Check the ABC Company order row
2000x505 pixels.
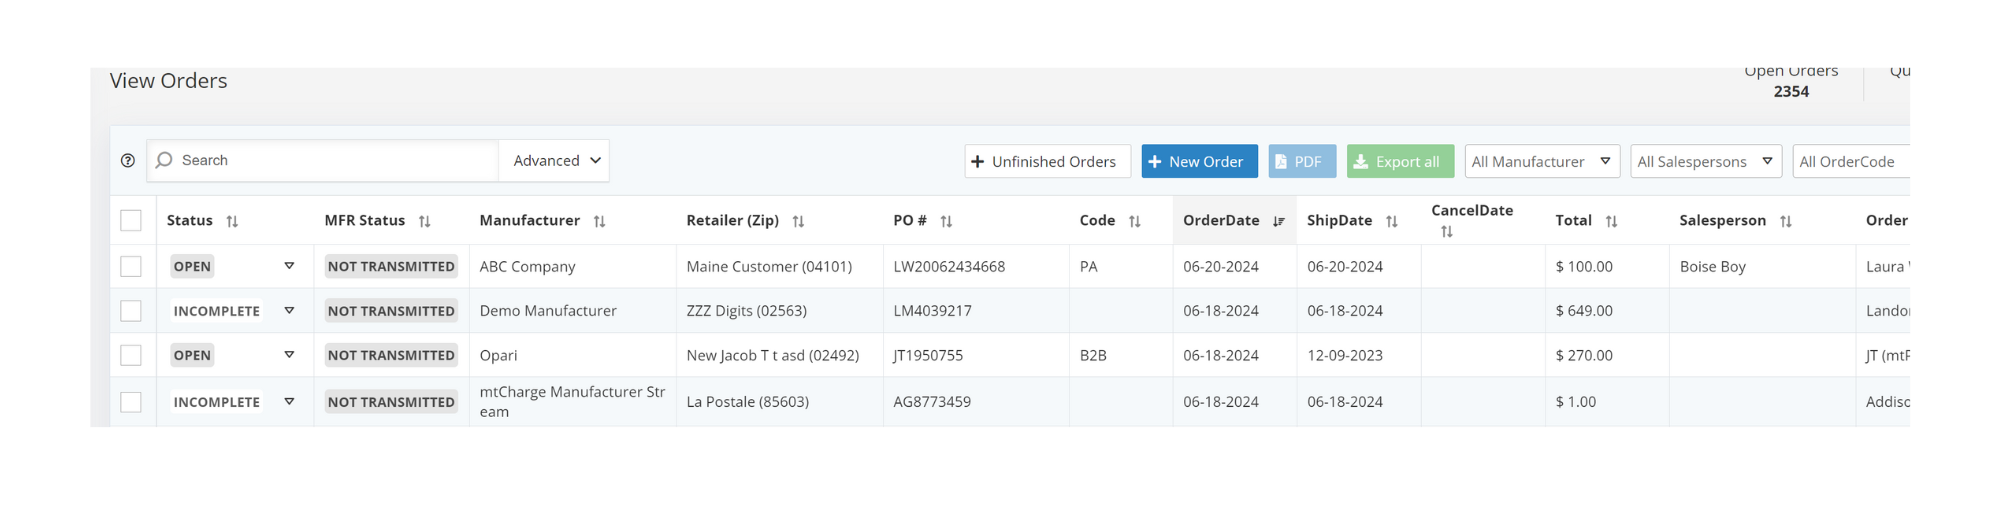131,266
